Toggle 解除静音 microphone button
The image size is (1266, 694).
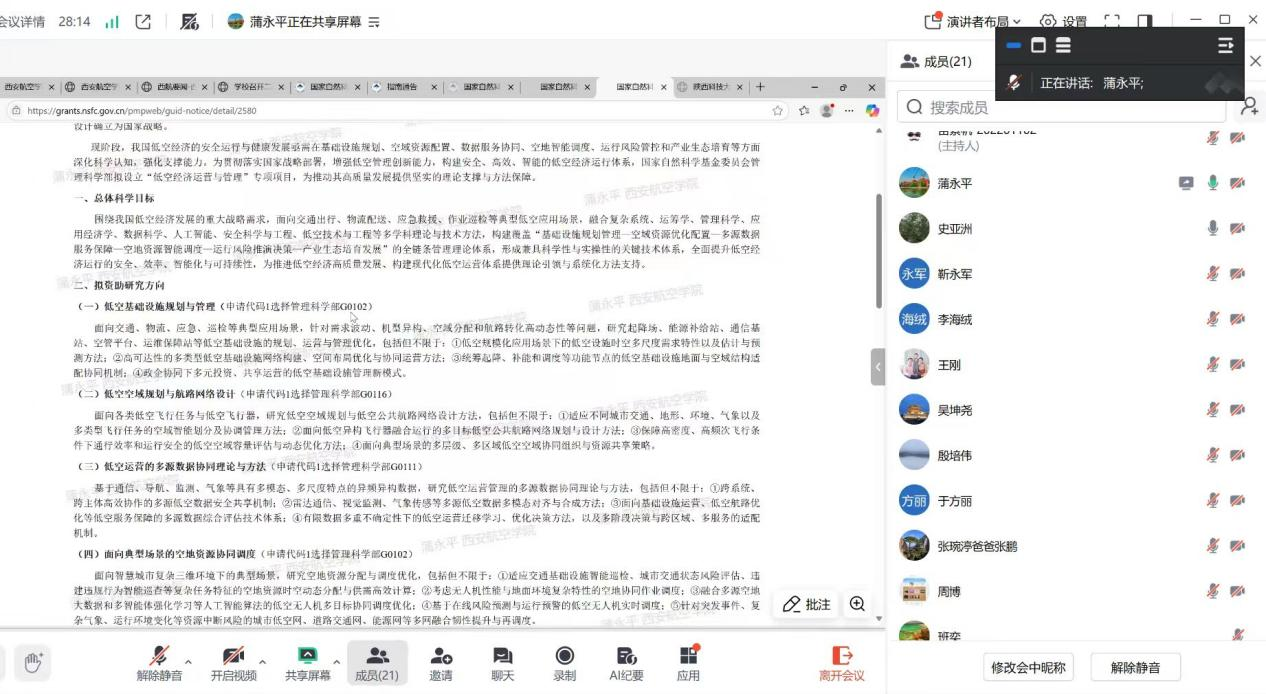click(159, 664)
